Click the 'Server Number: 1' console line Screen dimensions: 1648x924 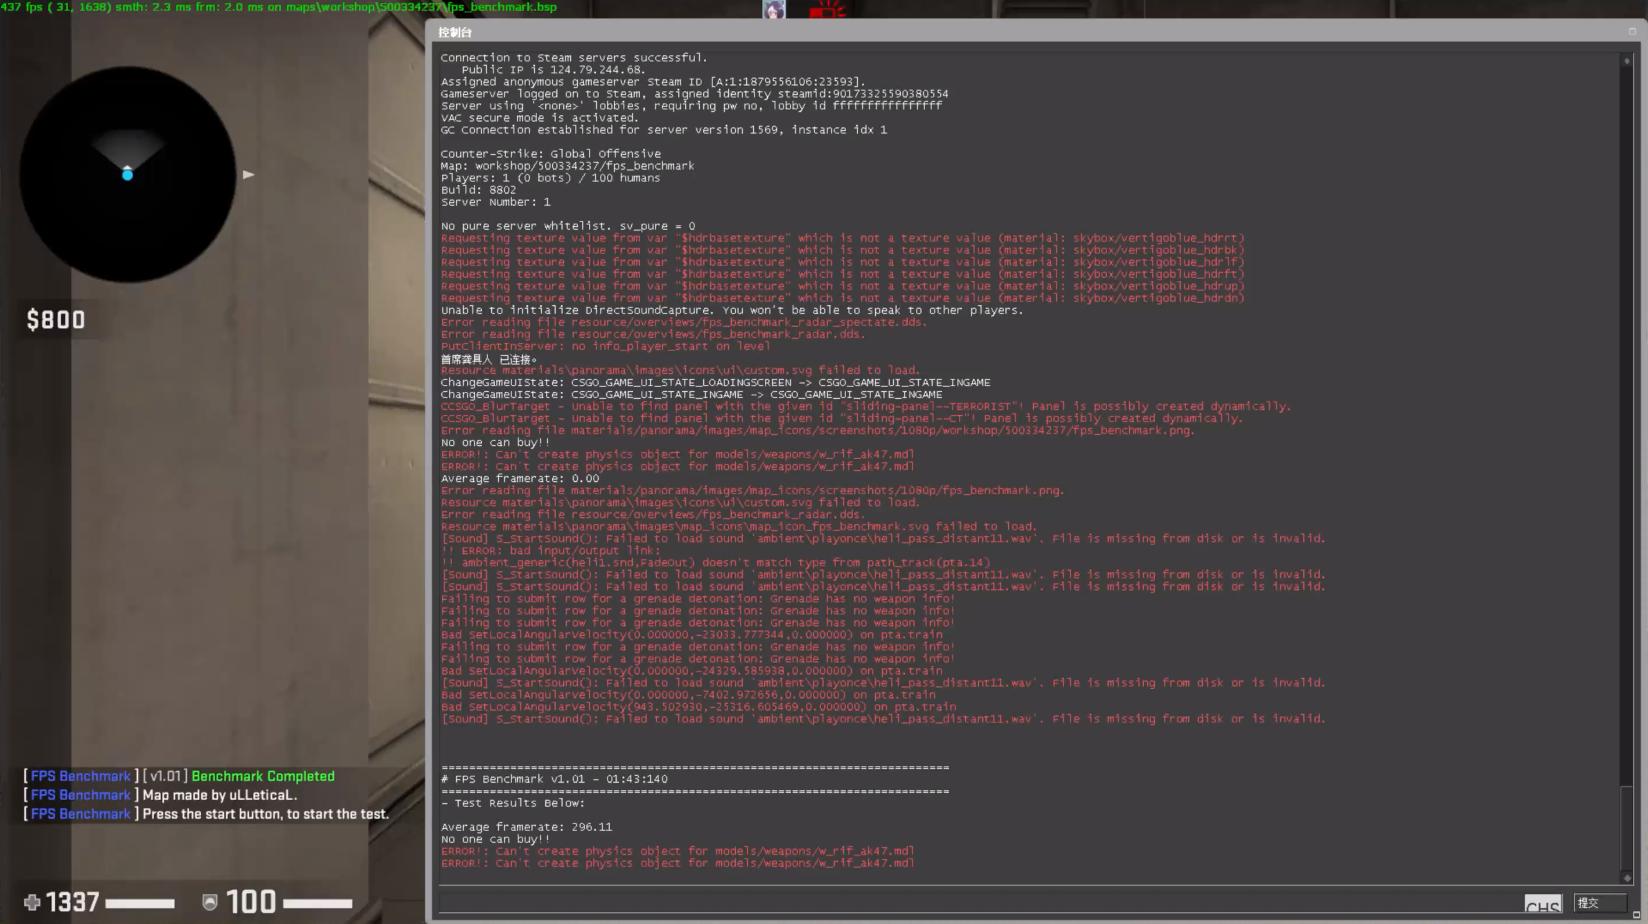pyautogui.click(x=496, y=202)
